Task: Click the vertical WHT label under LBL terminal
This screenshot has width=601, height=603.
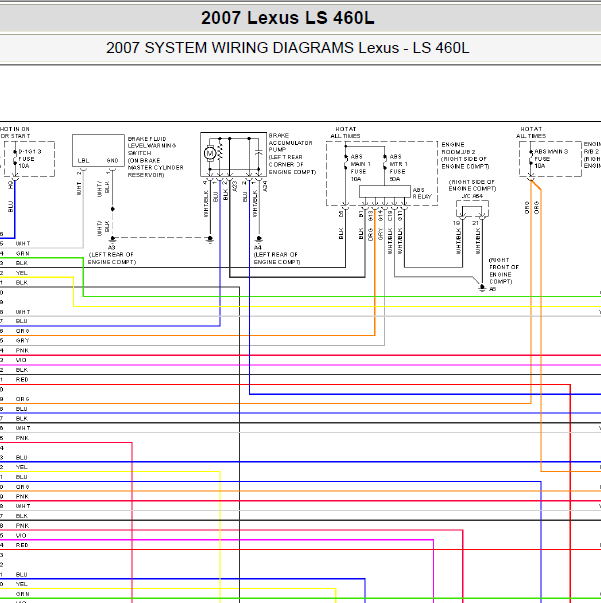Action: click(79, 188)
